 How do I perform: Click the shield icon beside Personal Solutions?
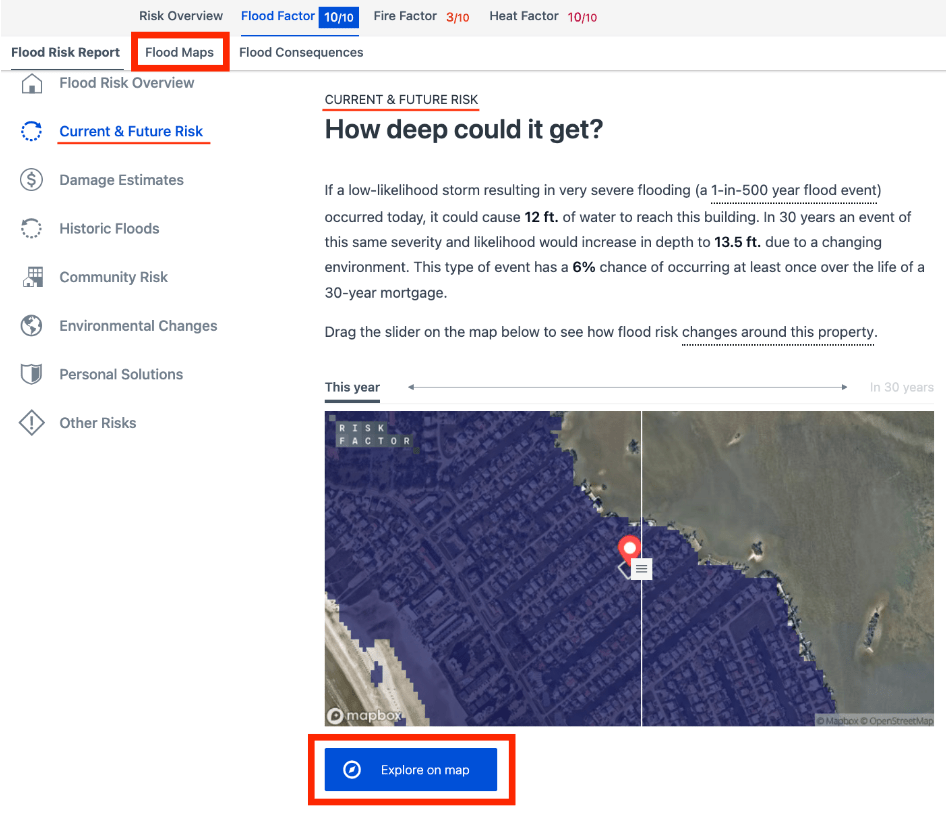coord(31,374)
